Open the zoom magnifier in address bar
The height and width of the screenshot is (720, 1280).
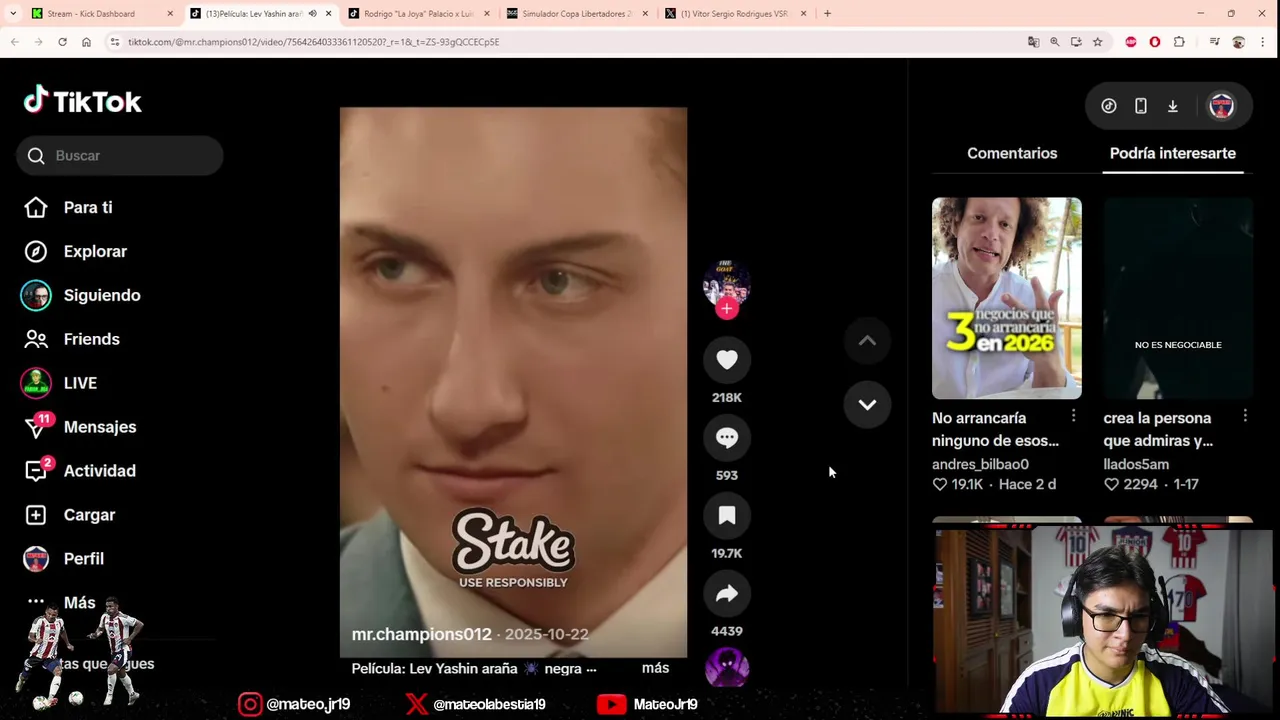[1055, 42]
